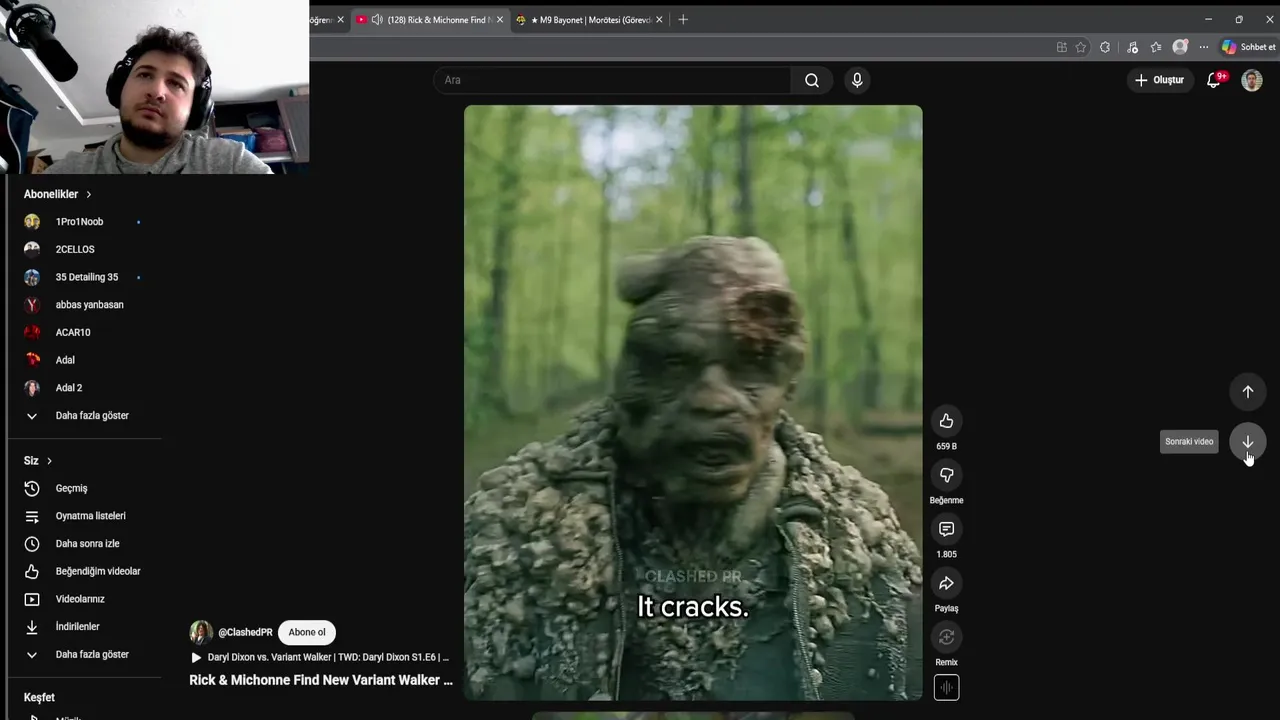Open Edge browser extensions icon

[x=1105, y=47]
